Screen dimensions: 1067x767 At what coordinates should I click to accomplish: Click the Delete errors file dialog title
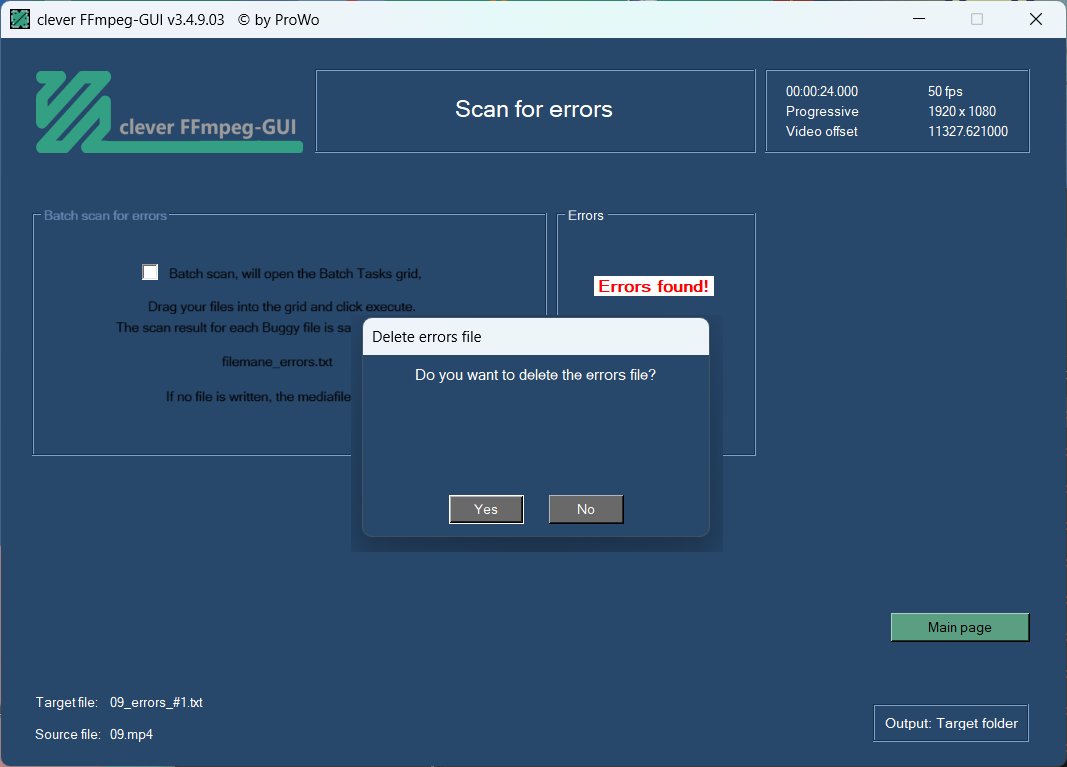[427, 337]
